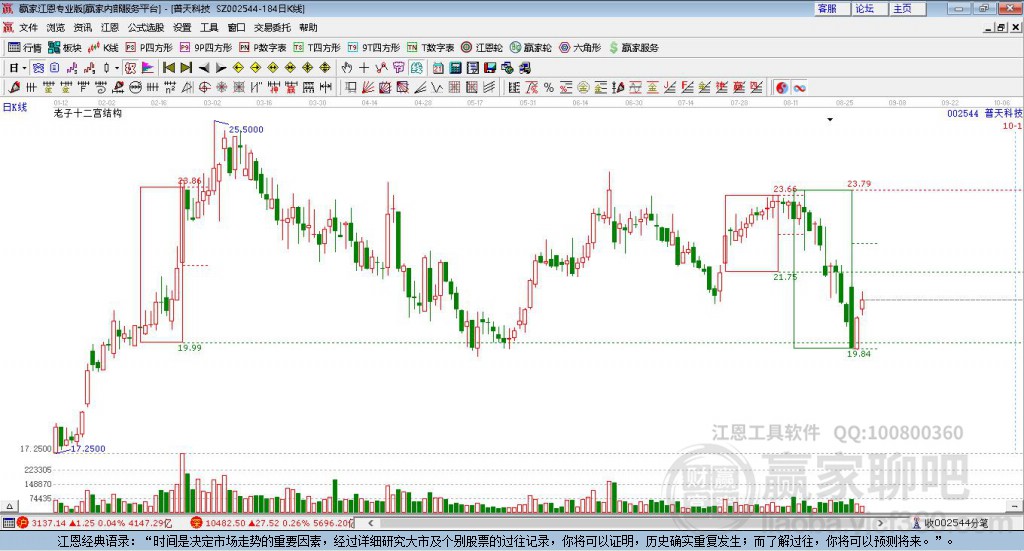Click the 主页 homepage button
This screenshot has height=551, width=1024.
pos(907,8)
